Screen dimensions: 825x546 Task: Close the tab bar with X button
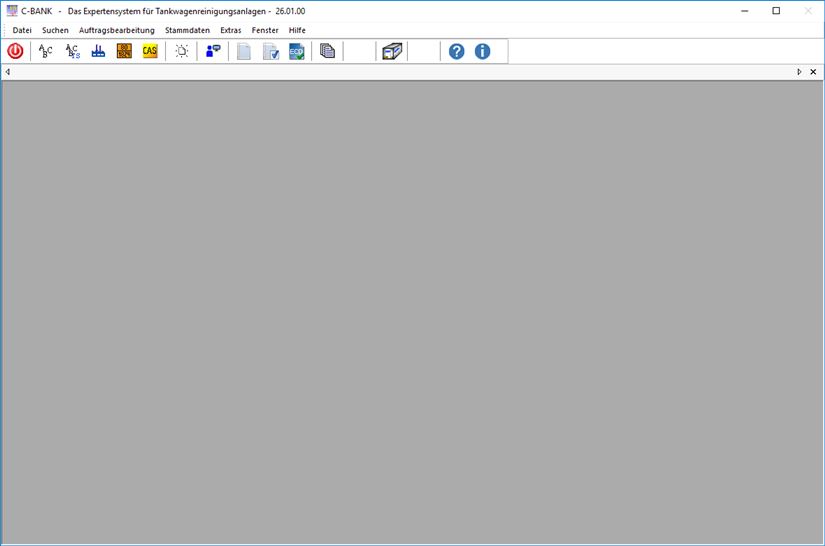(813, 72)
